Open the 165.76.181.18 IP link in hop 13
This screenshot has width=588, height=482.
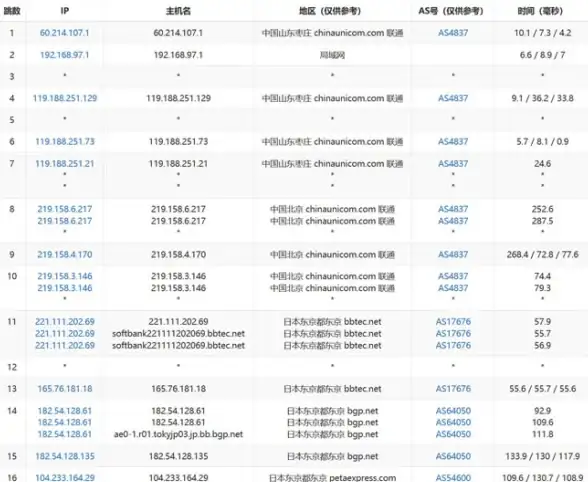pos(65,389)
